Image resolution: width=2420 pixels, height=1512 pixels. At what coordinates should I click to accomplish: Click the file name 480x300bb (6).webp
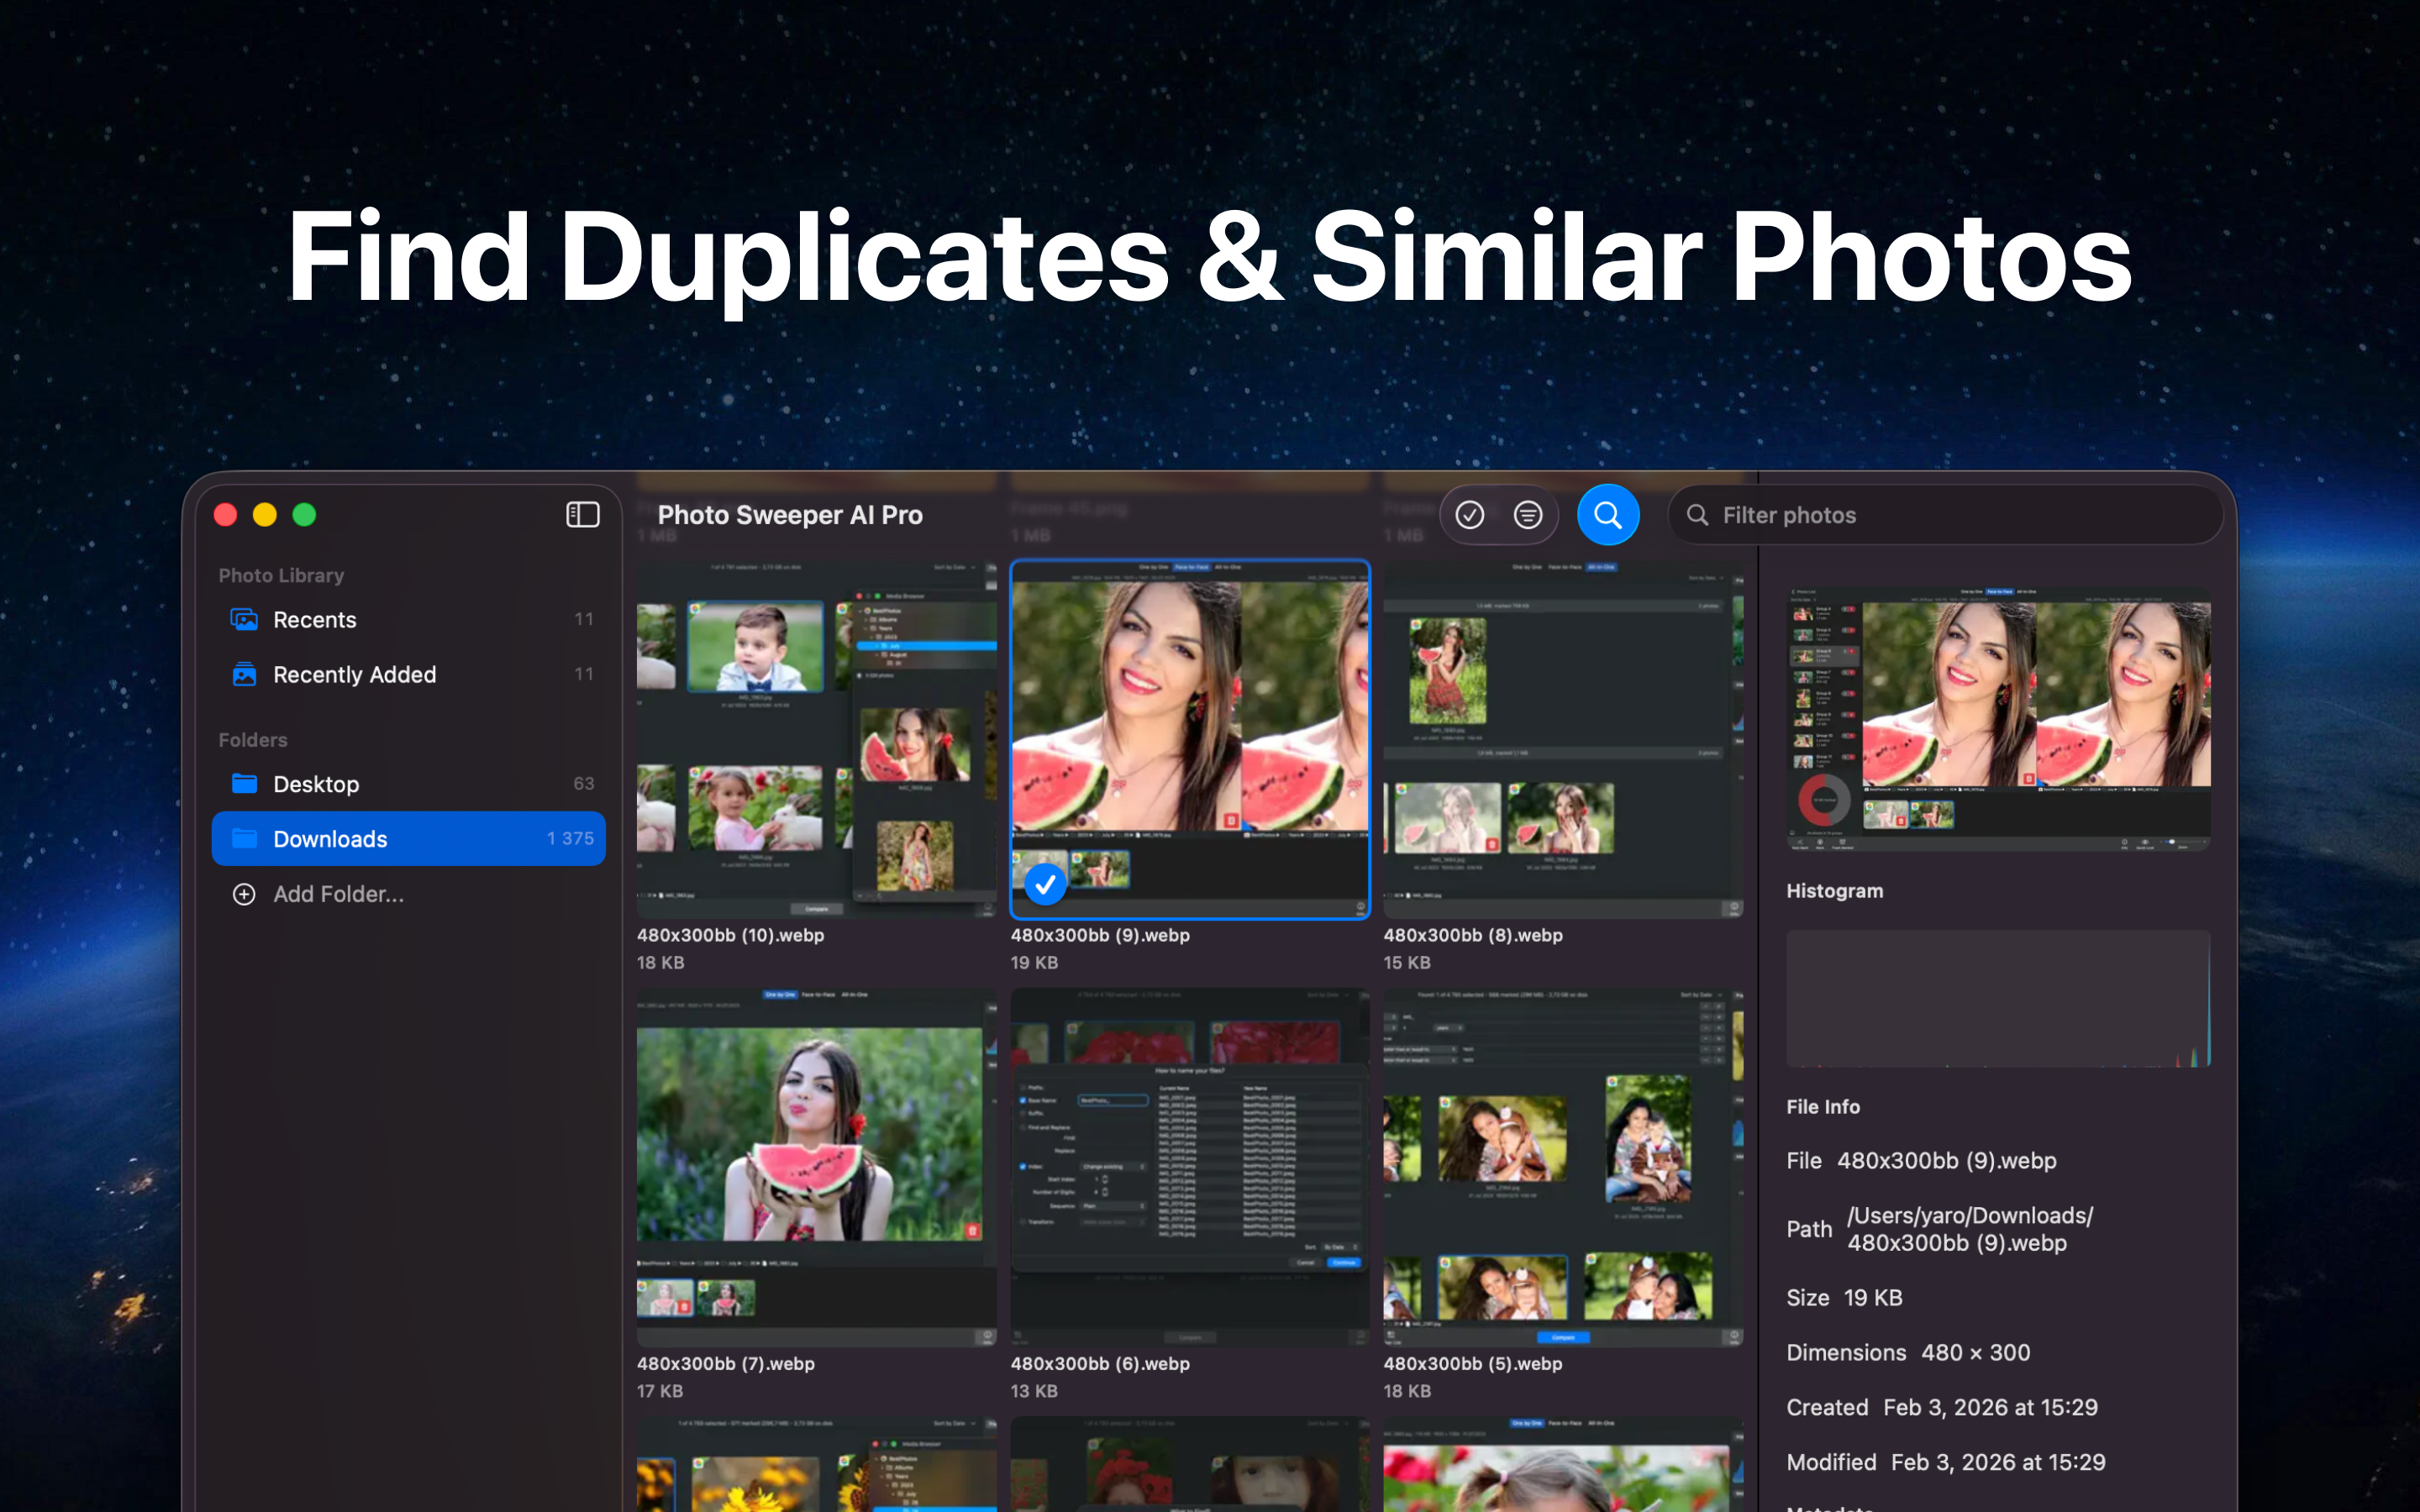tap(1100, 1363)
